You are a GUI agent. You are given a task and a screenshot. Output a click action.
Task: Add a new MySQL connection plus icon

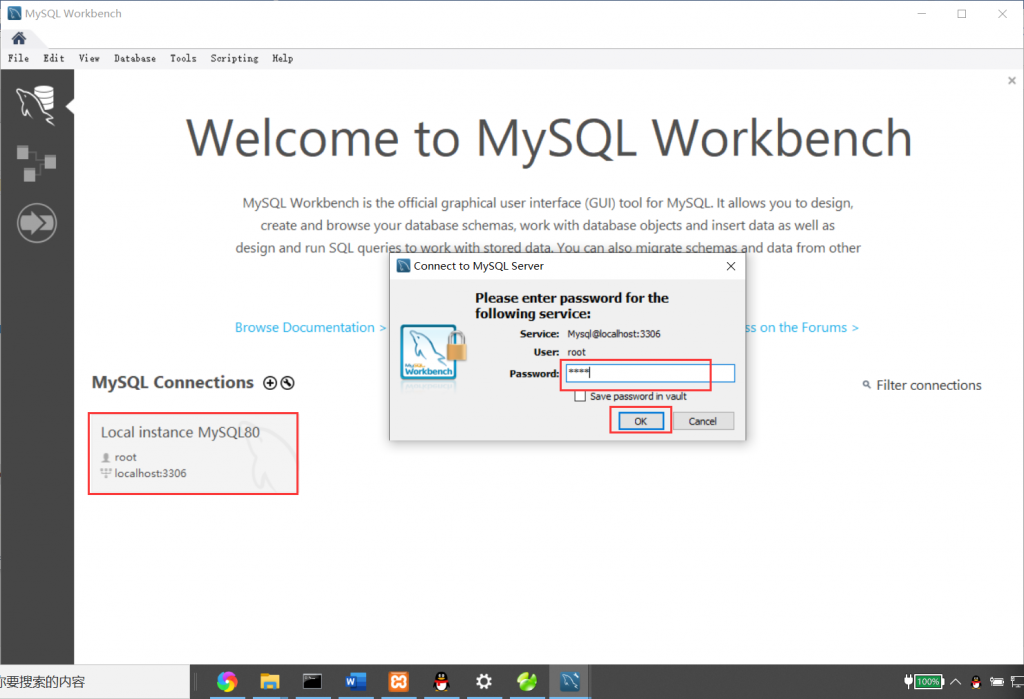(x=270, y=383)
